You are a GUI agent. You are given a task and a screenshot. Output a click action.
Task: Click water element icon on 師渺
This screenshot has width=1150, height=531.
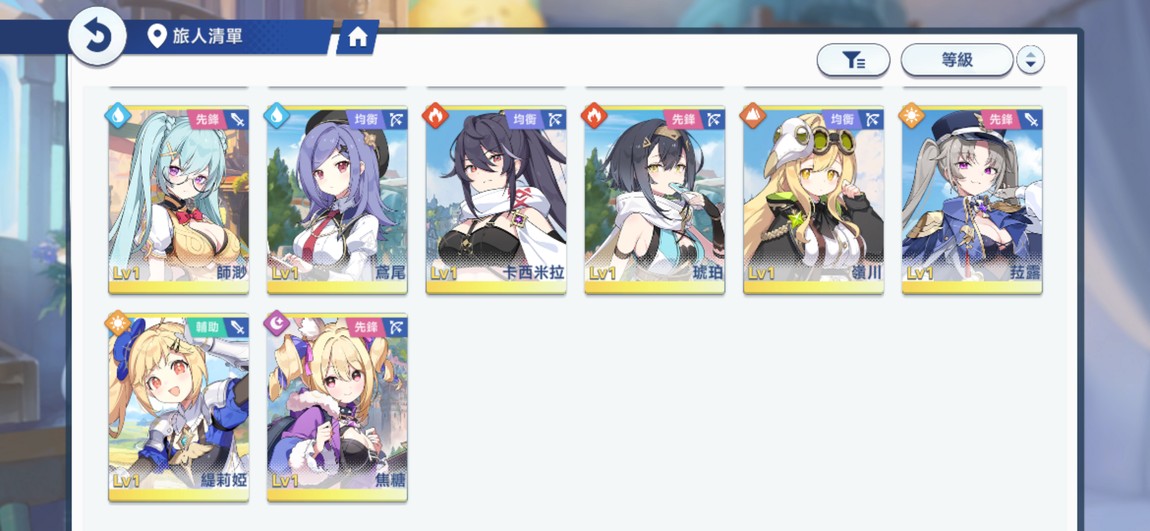118,115
